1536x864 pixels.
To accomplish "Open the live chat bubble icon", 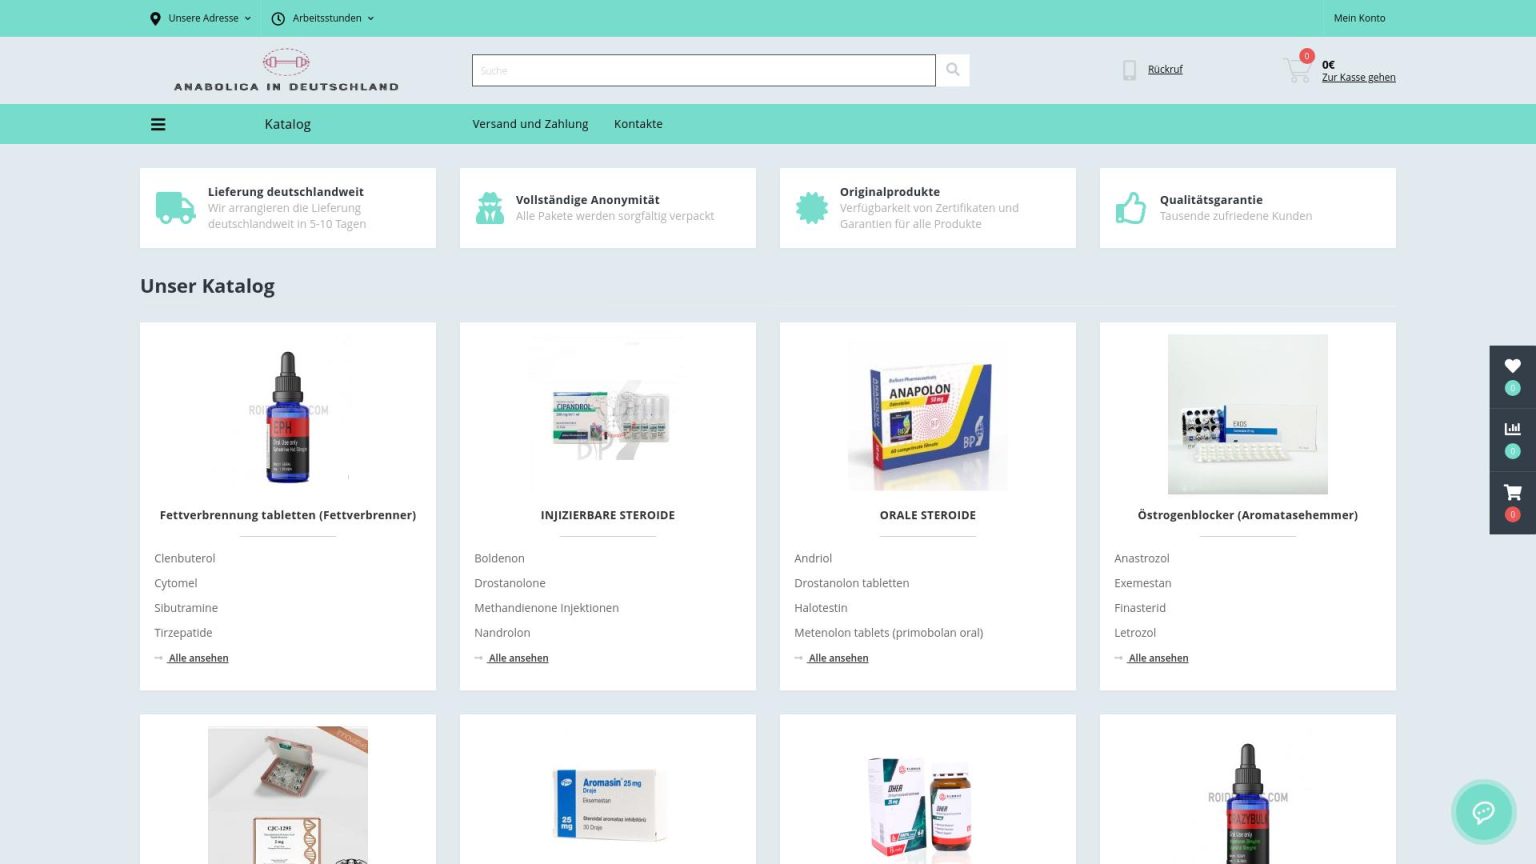I will (1483, 812).
